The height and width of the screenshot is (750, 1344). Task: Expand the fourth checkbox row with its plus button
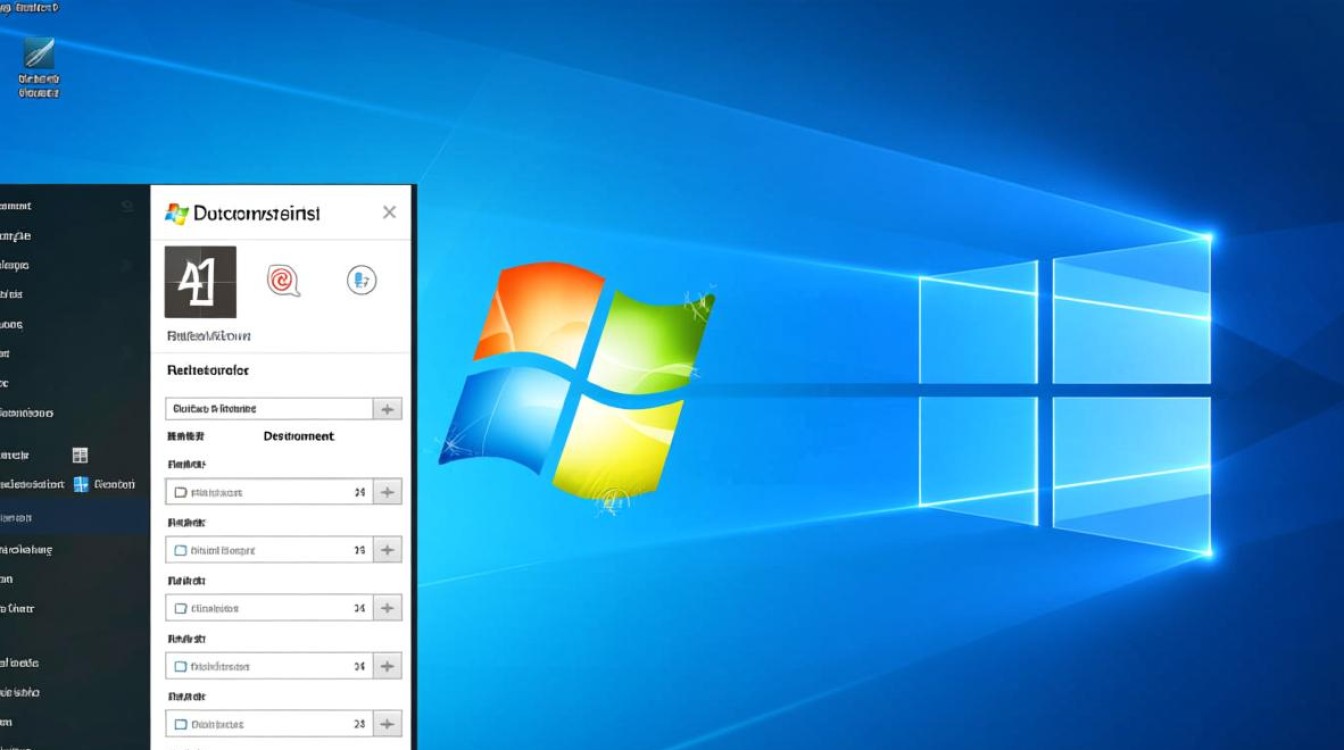(x=387, y=666)
